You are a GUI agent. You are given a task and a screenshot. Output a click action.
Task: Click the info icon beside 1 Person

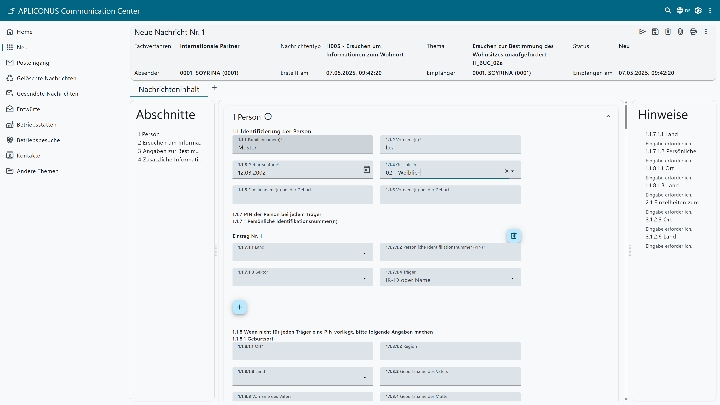(x=268, y=117)
